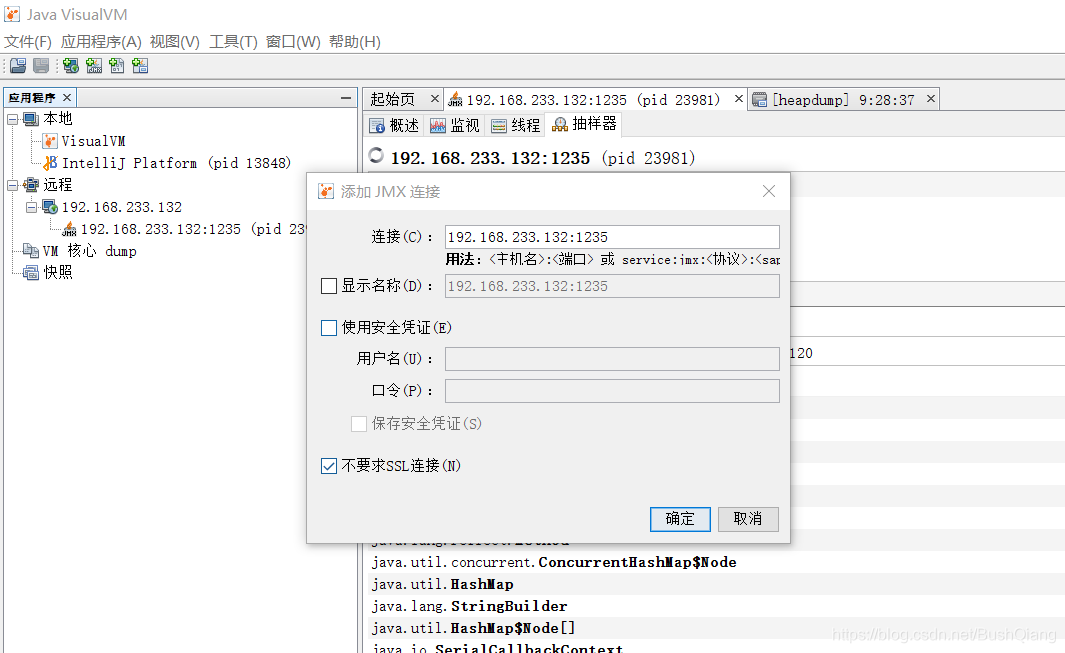Click the ConcurrentHashMap$Node row
The width and height of the screenshot is (1065, 653).
coord(717,563)
